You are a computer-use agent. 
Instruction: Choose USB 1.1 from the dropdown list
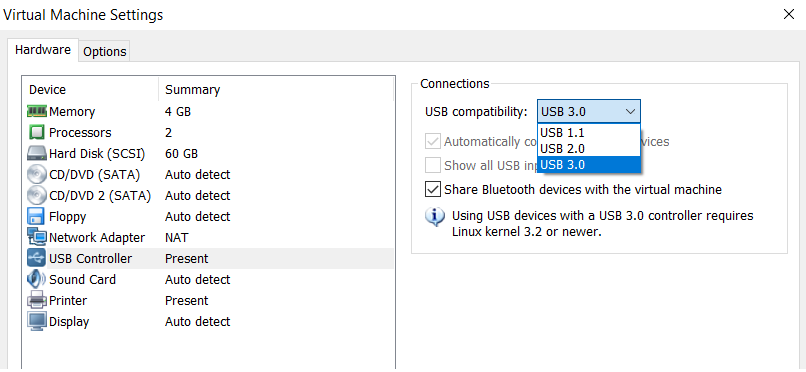click(x=589, y=133)
